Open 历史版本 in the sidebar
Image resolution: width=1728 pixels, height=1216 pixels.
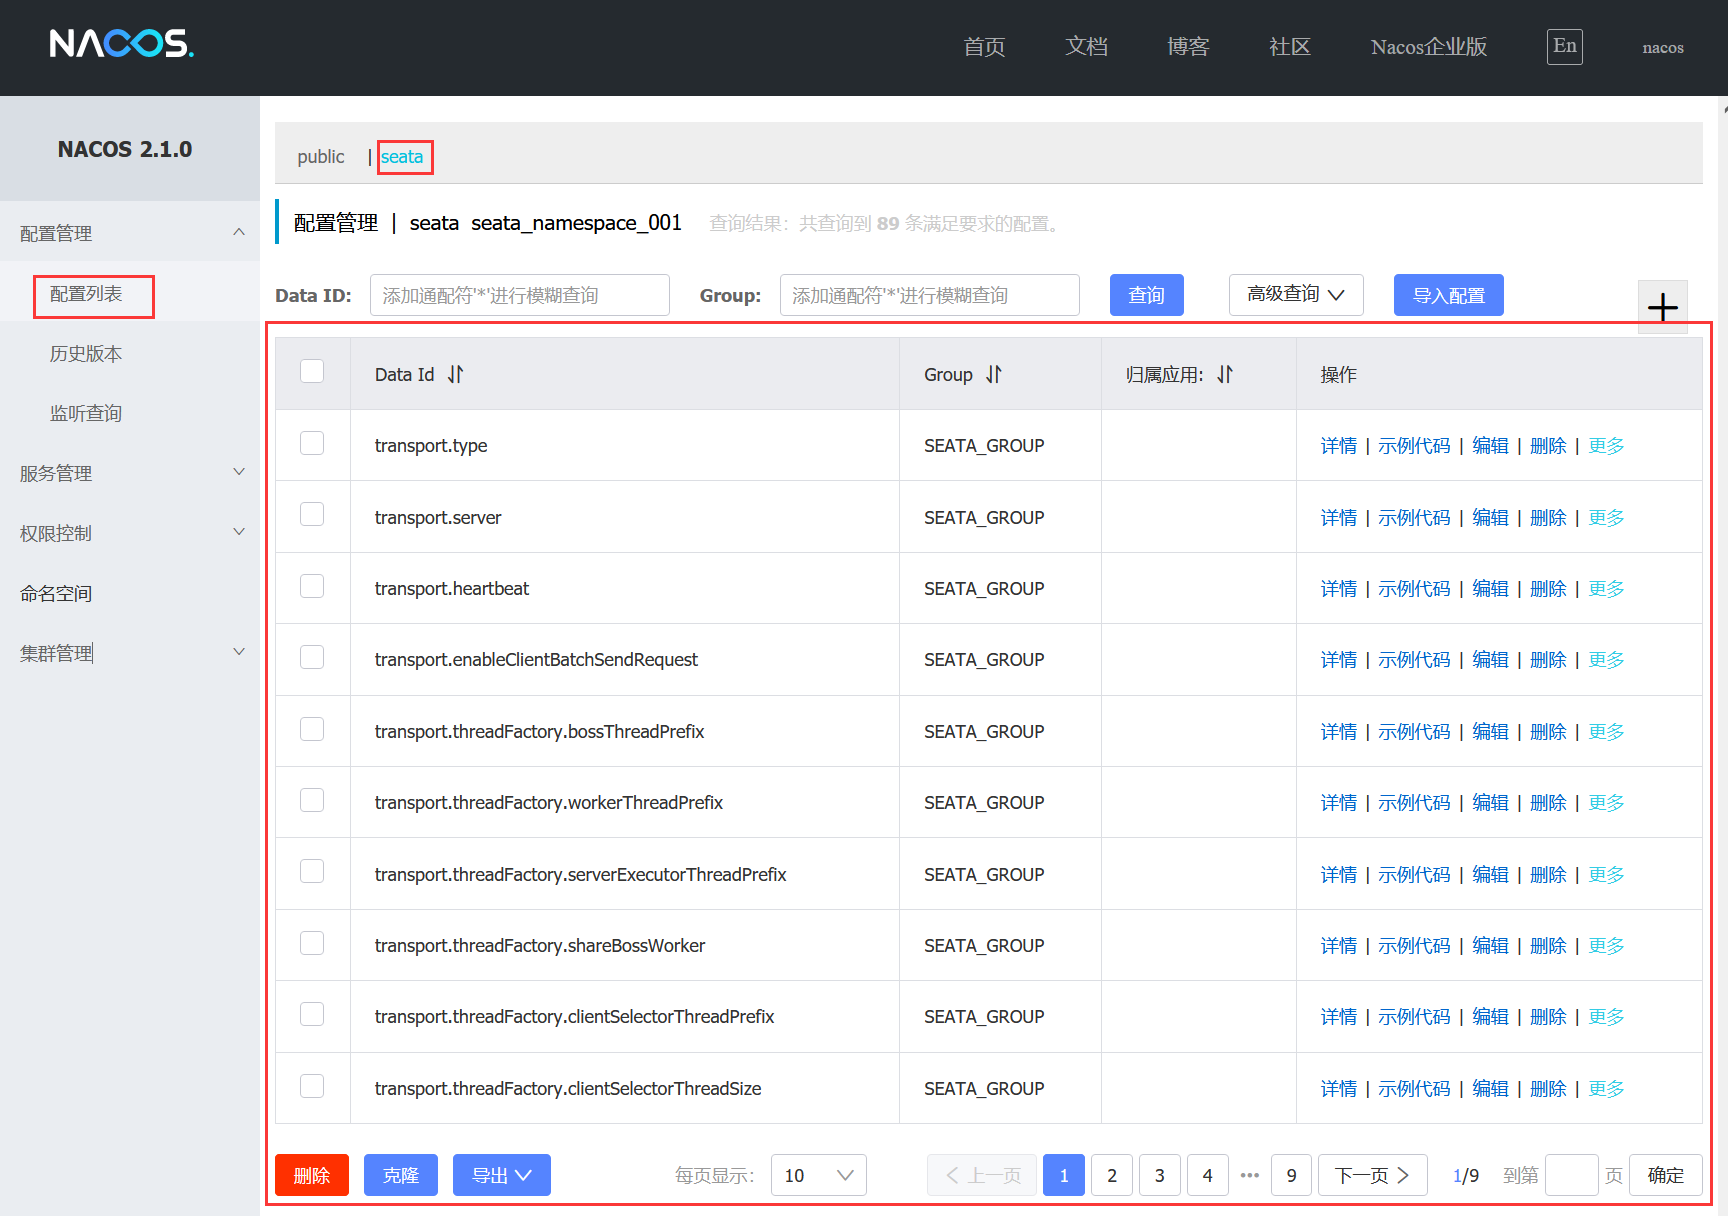[86, 354]
